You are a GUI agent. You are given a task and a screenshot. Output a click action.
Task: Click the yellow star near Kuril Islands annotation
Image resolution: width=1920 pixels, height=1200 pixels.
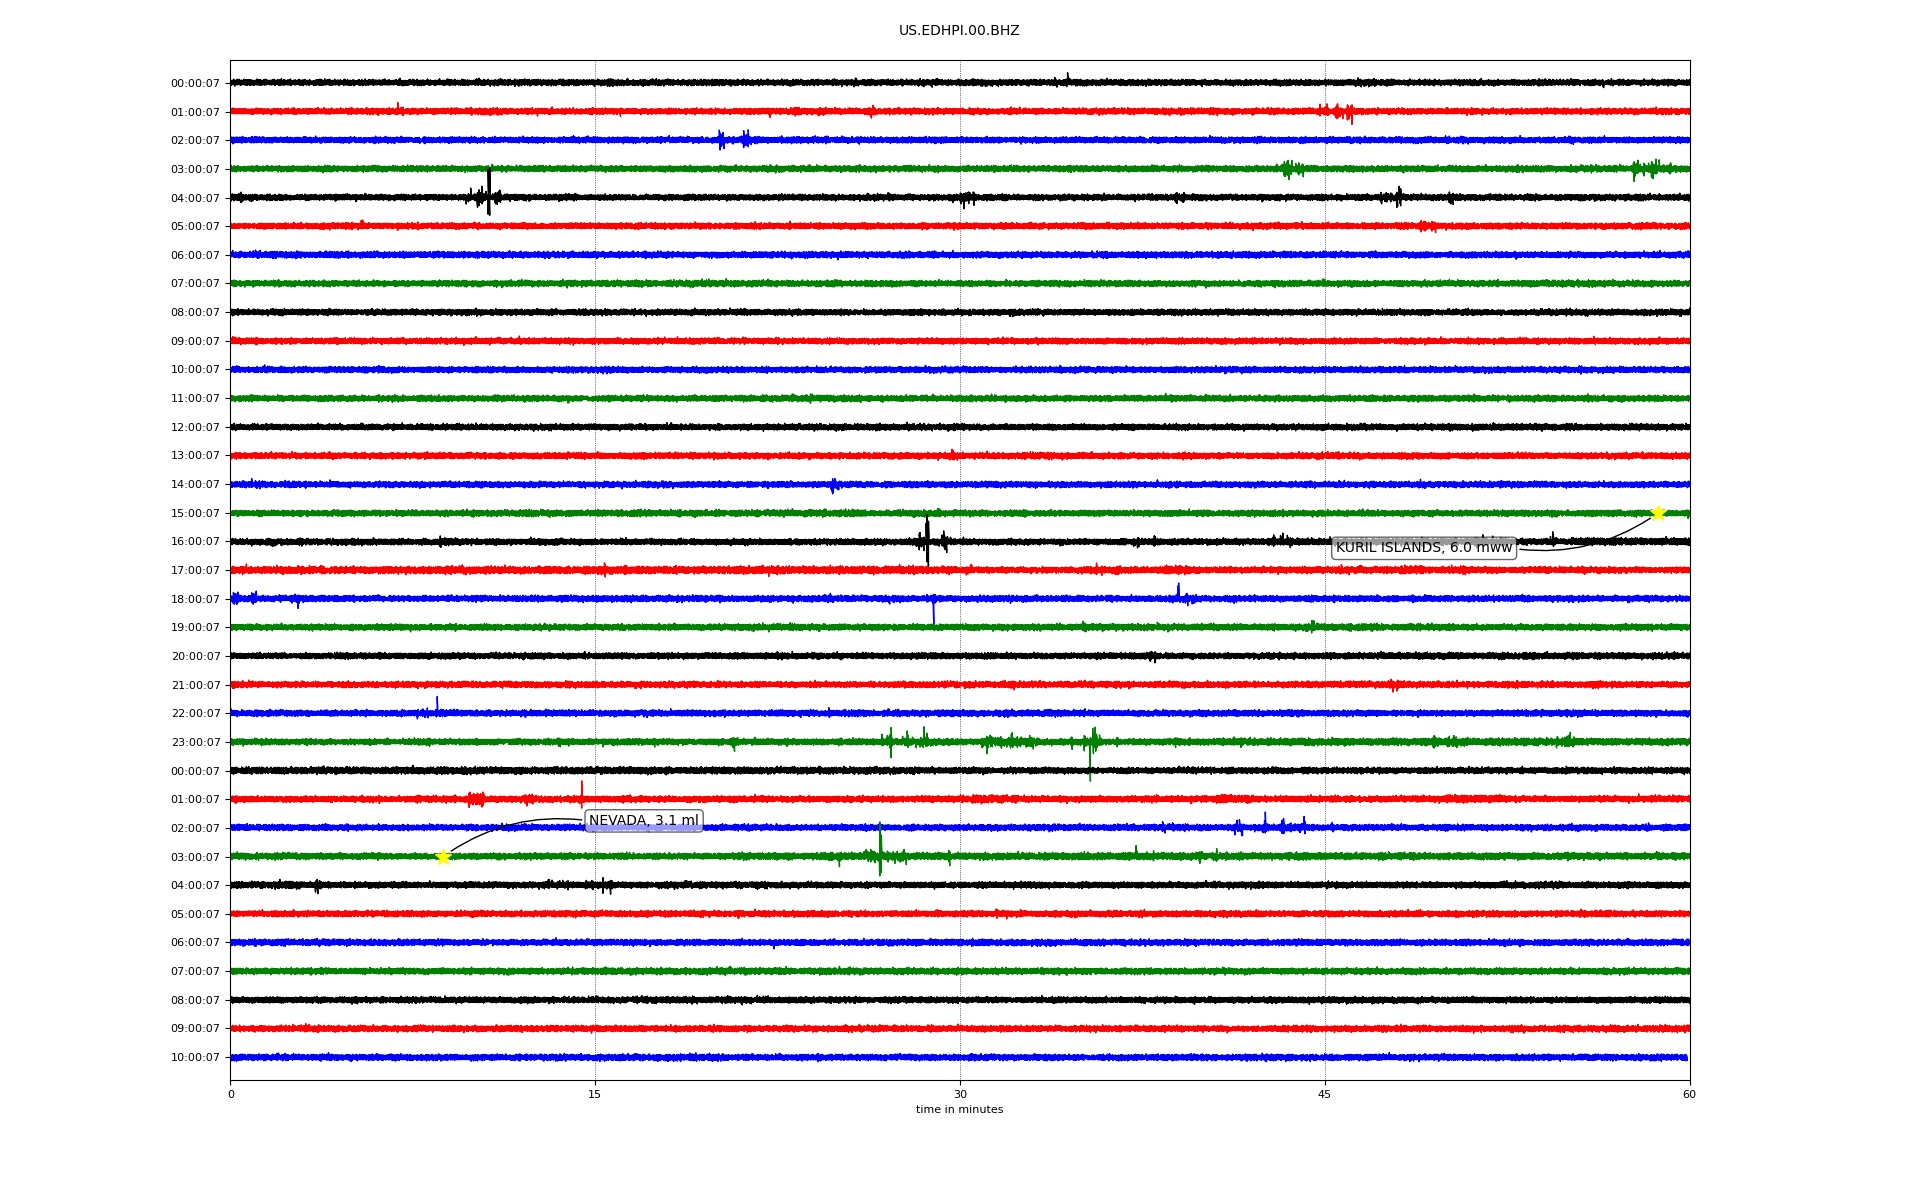tap(1657, 513)
